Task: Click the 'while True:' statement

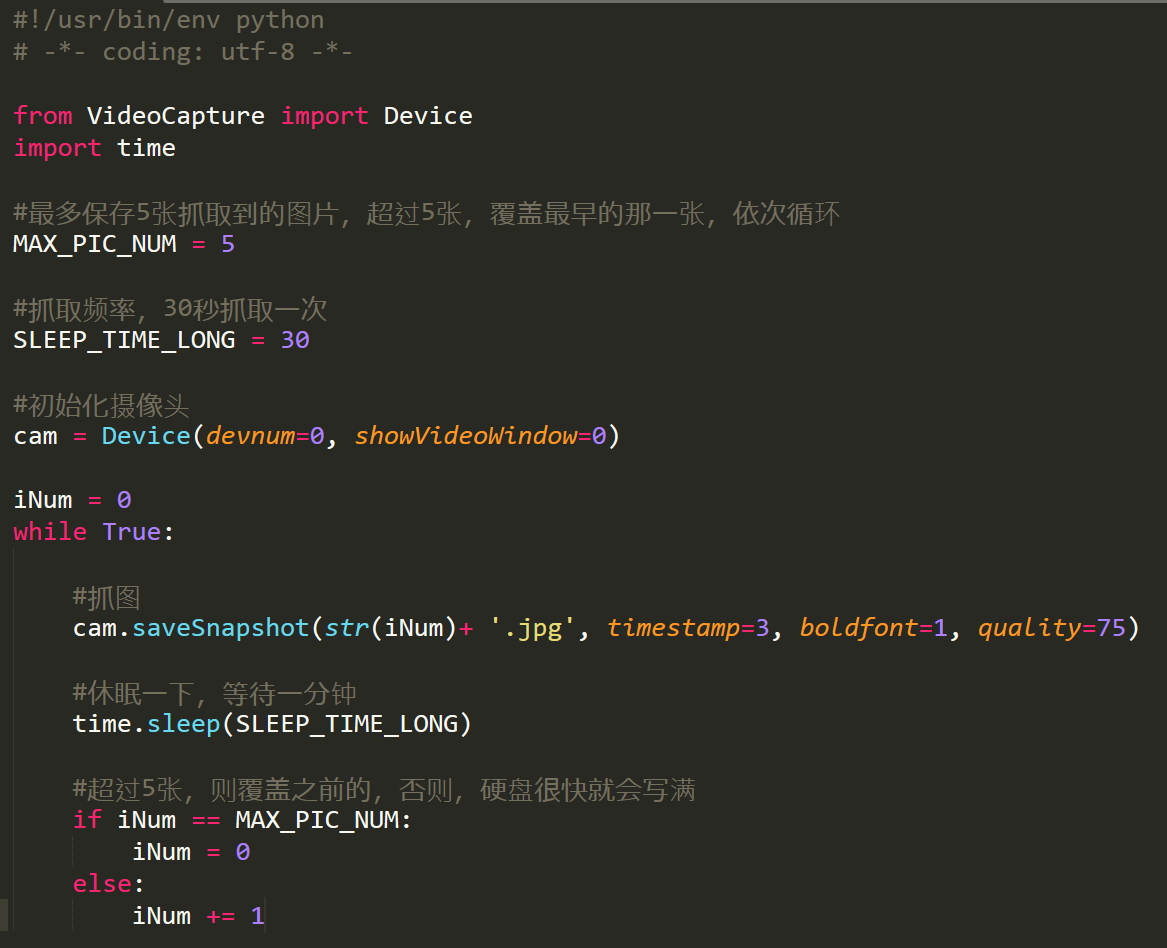Action: 94,532
